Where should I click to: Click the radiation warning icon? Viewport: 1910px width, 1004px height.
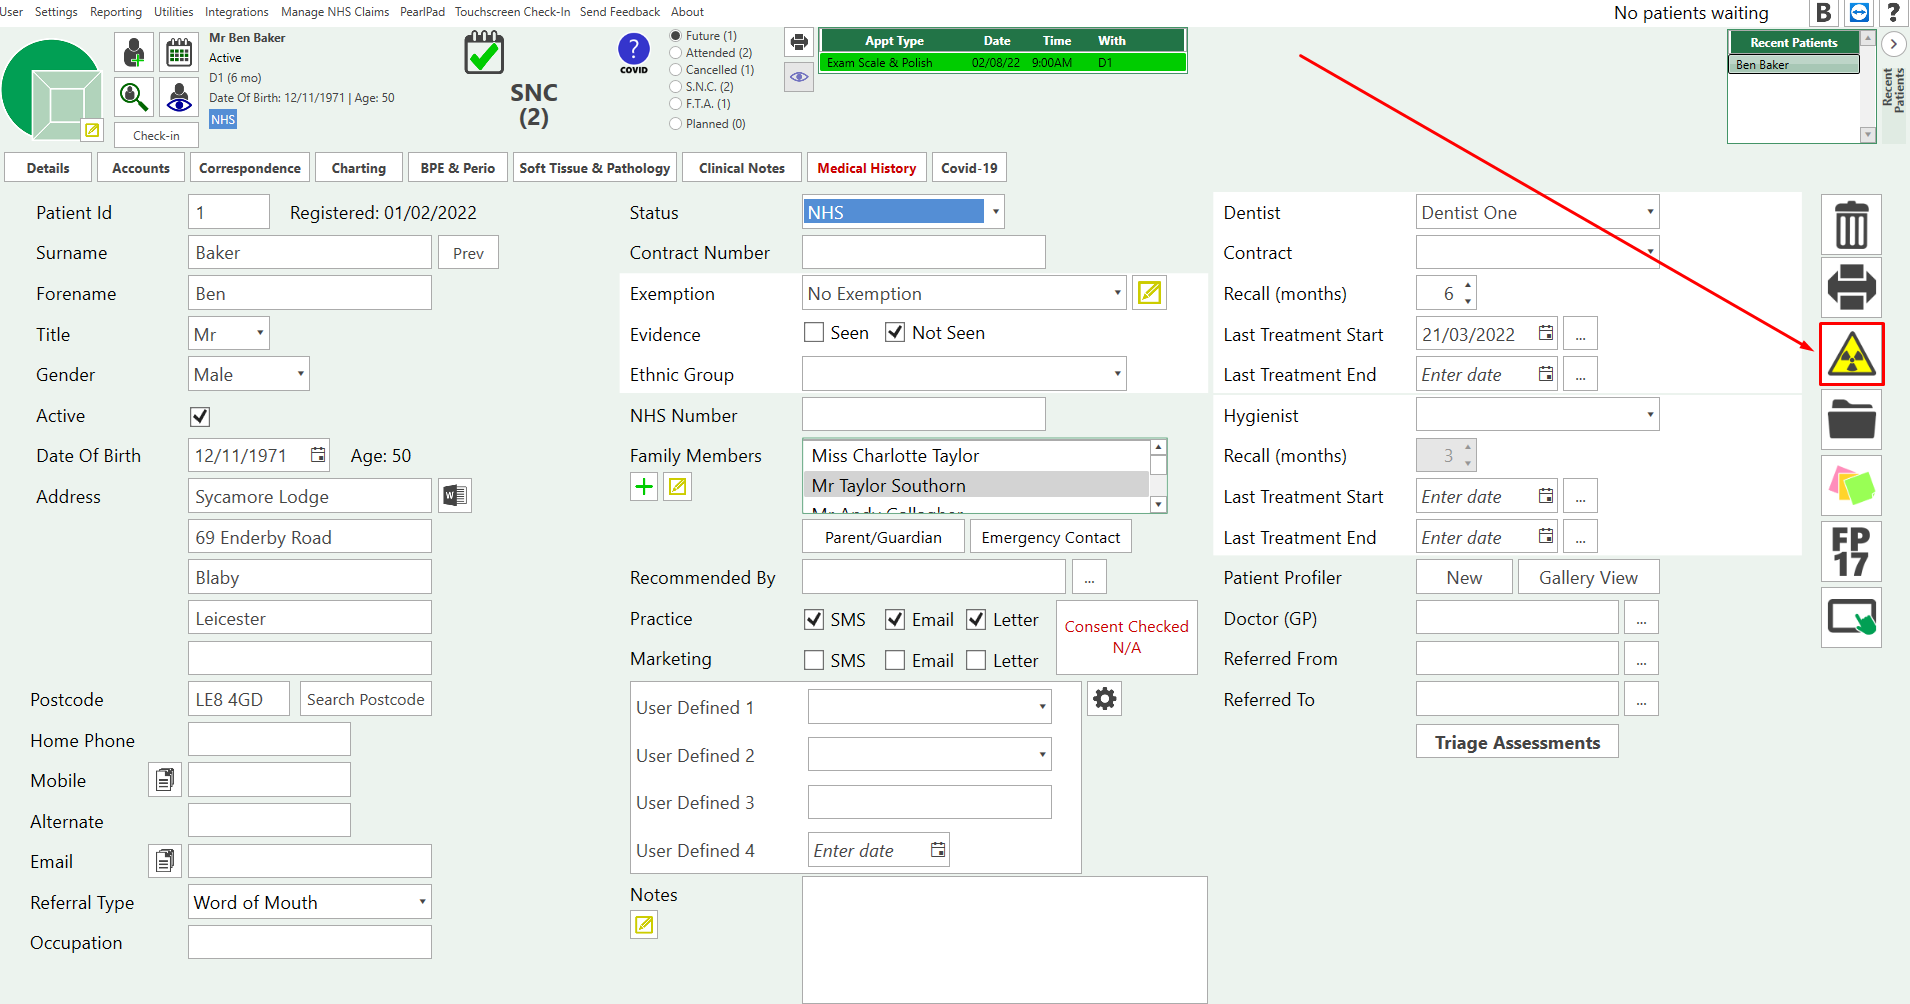pos(1851,354)
